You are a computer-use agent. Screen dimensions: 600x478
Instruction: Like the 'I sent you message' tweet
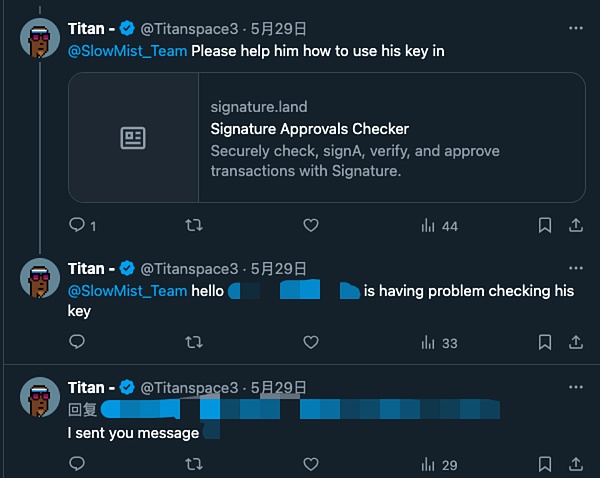point(310,464)
